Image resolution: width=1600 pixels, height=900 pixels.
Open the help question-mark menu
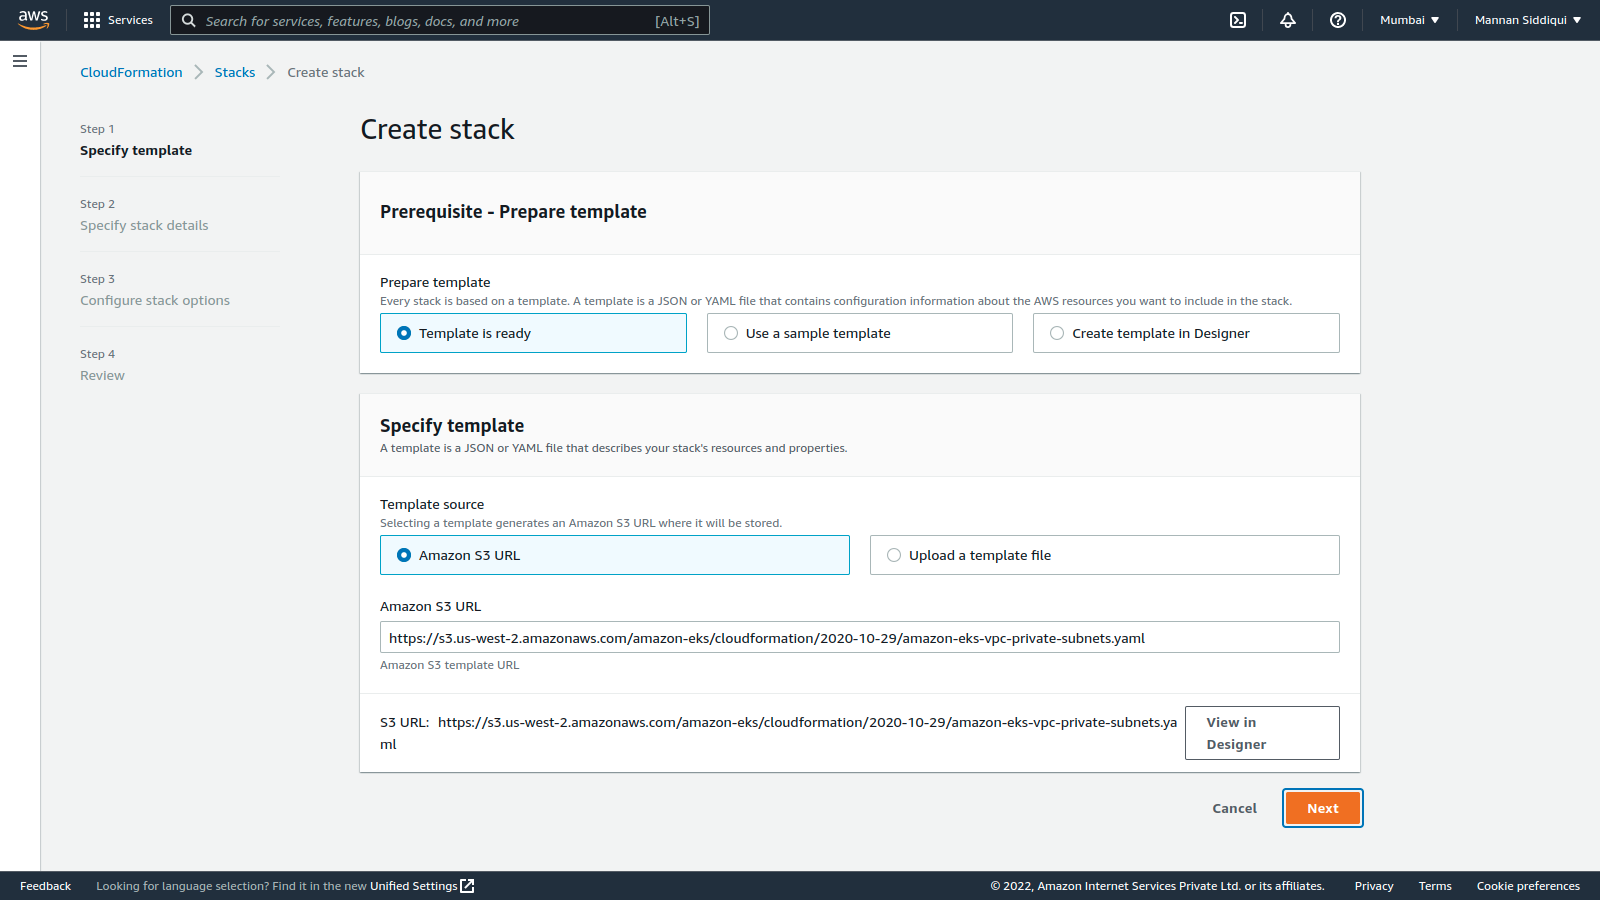tap(1338, 20)
